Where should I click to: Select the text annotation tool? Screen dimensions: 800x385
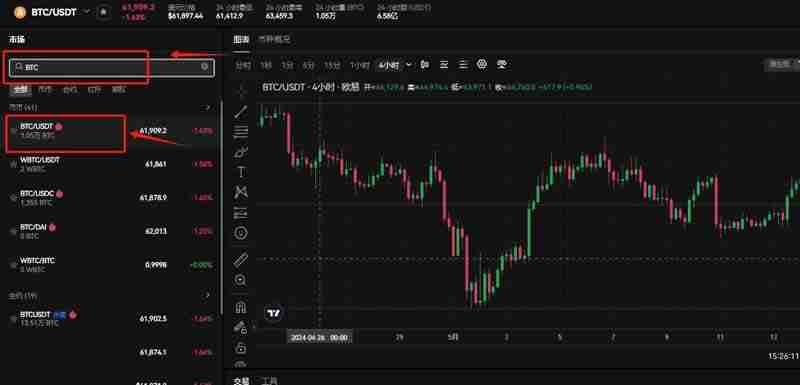click(241, 172)
